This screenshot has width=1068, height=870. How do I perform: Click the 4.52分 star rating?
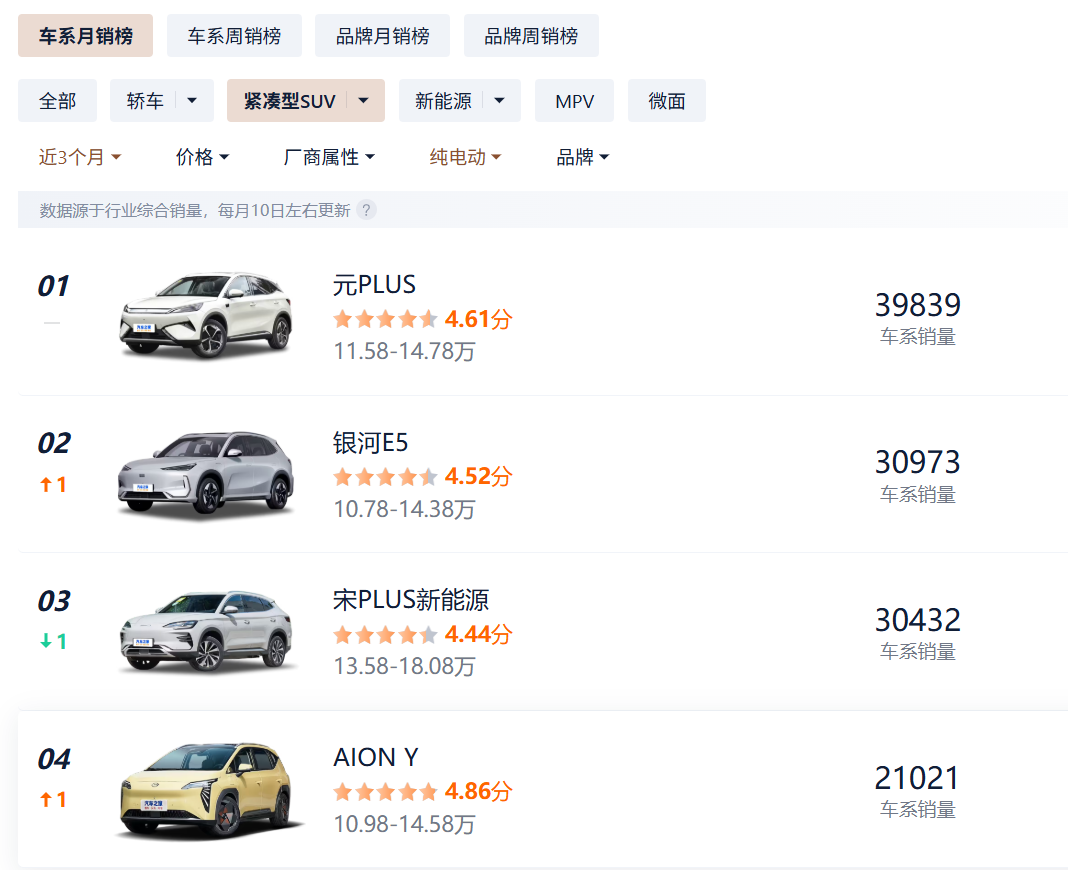tap(422, 476)
